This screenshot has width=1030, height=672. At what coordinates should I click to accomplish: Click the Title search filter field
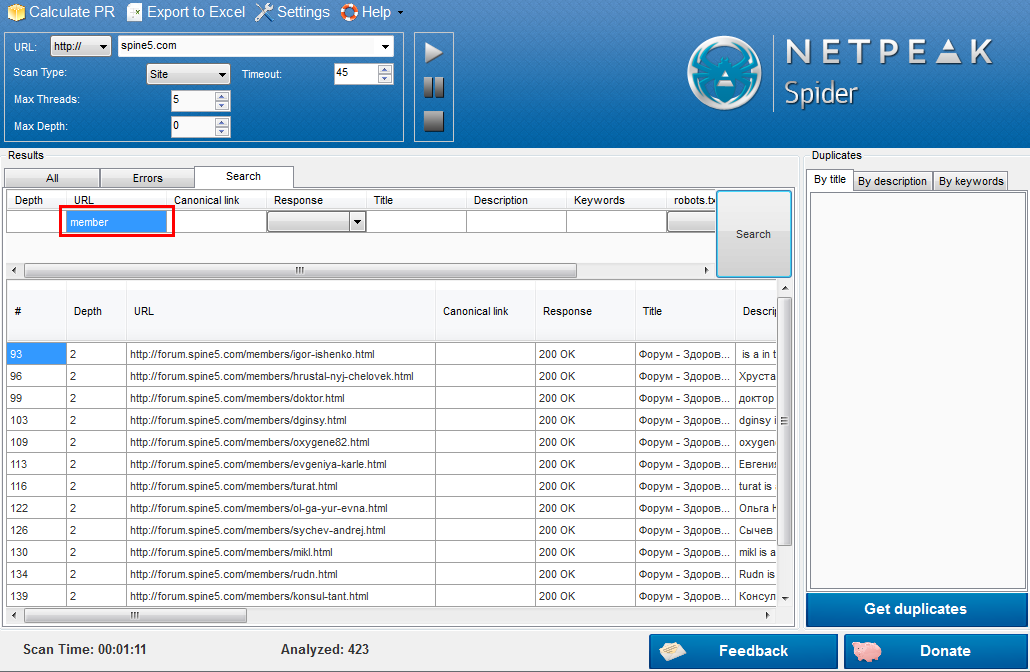pyautogui.click(x=416, y=222)
